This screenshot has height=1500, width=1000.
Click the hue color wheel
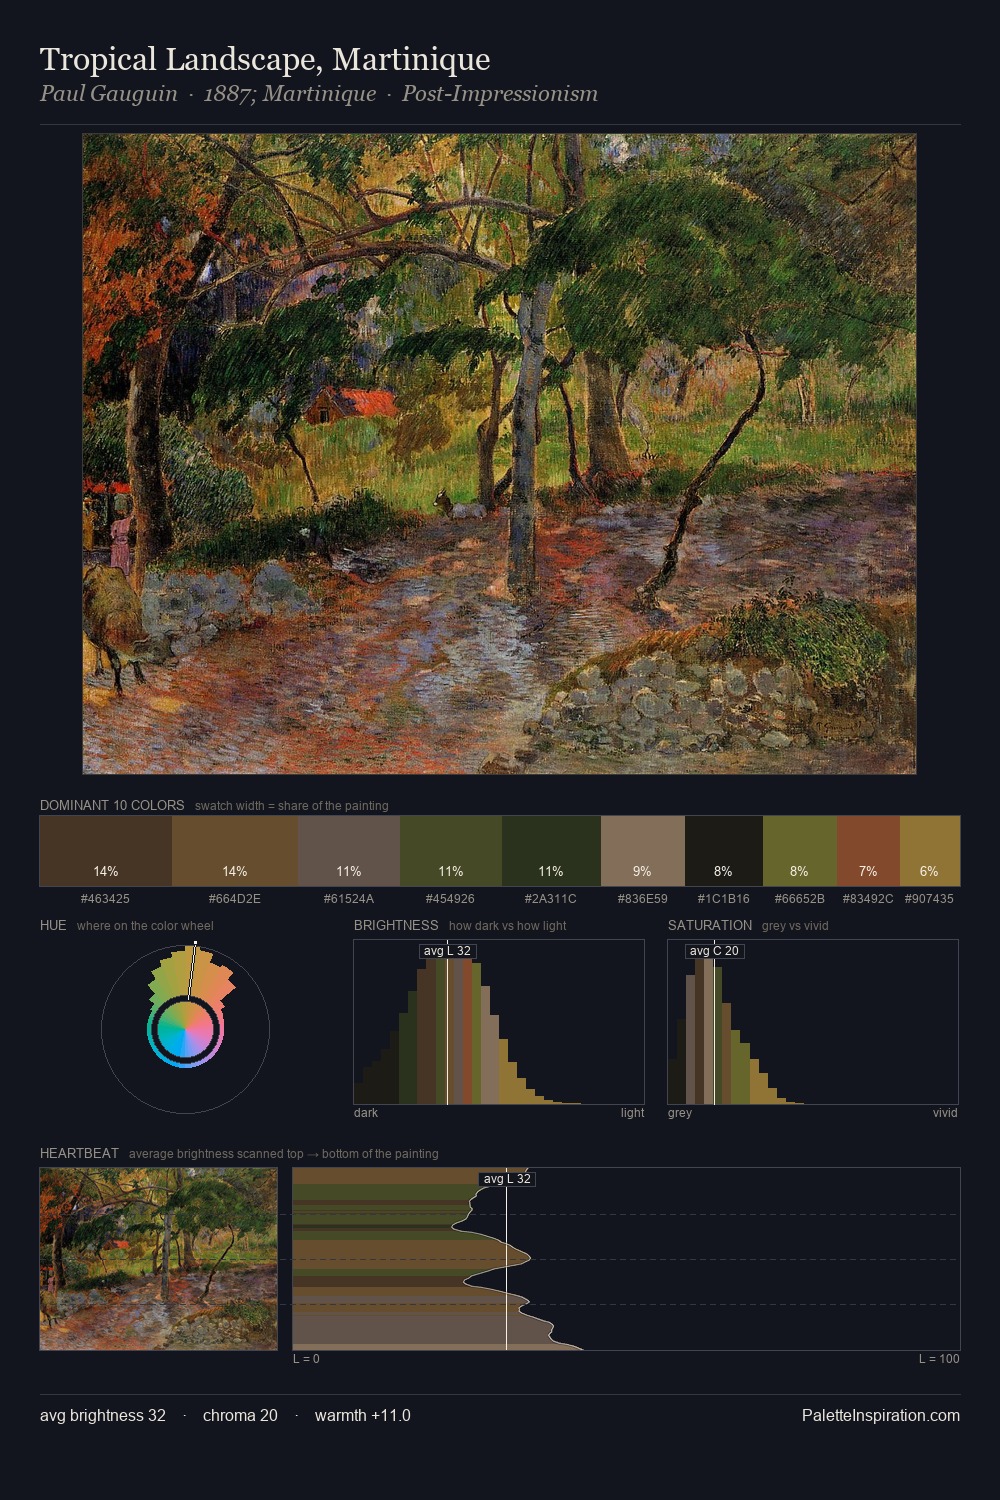pyautogui.click(x=185, y=1029)
